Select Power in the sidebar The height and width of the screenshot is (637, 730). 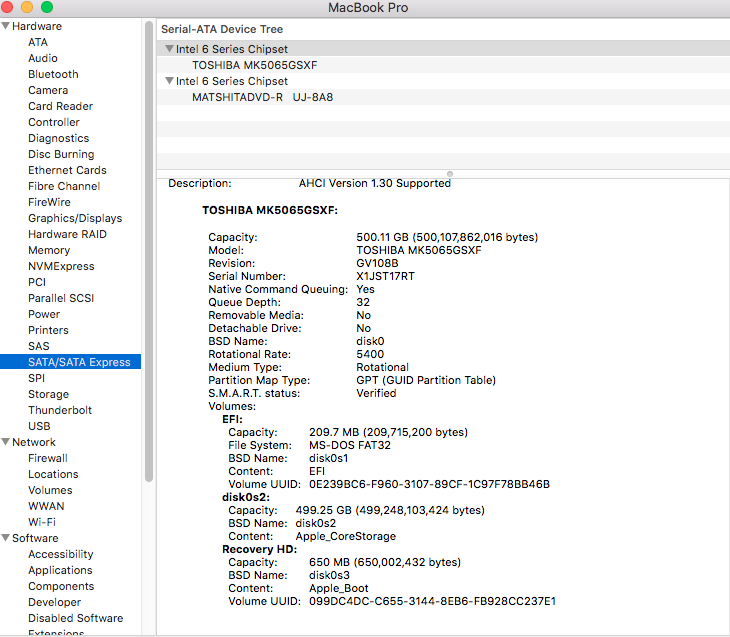point(44,314)
